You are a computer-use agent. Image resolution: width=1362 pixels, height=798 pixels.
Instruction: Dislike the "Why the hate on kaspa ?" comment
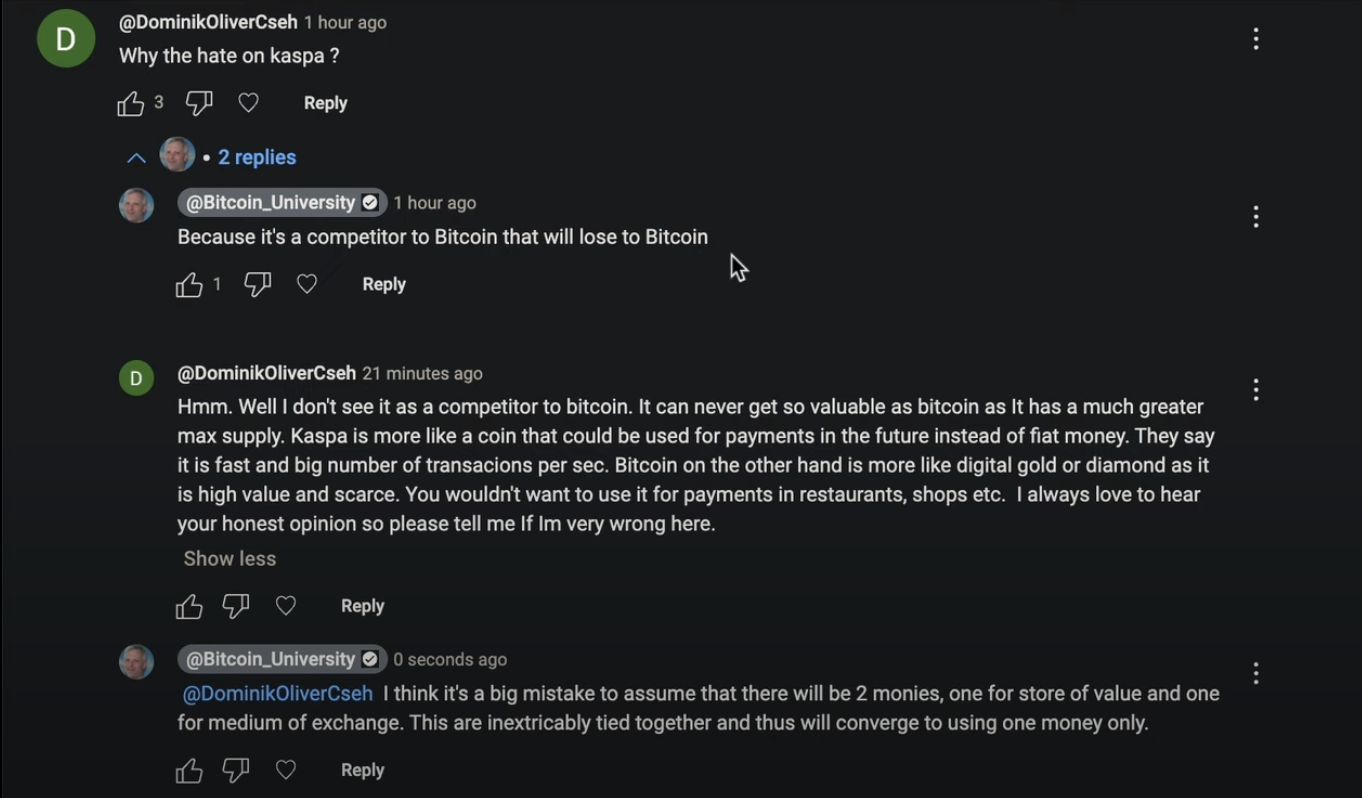pyautogui.click(x=199, y=103)
